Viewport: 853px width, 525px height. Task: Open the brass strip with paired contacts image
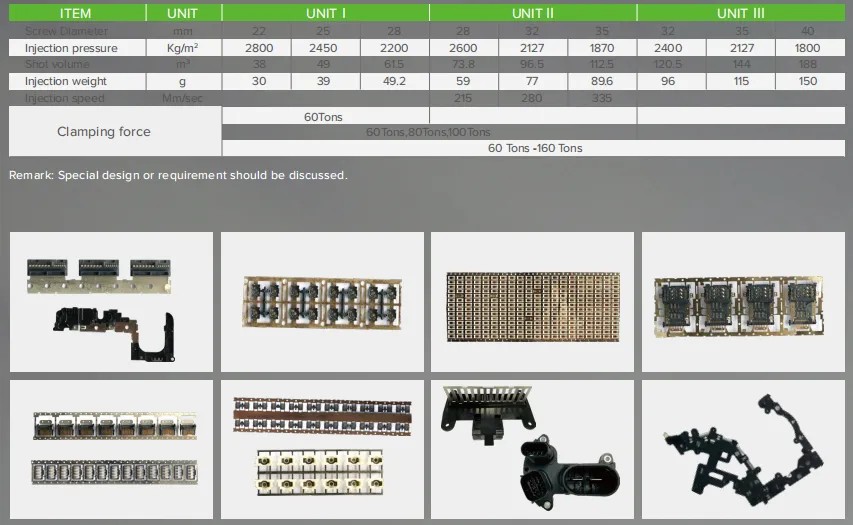click(322, 302)
